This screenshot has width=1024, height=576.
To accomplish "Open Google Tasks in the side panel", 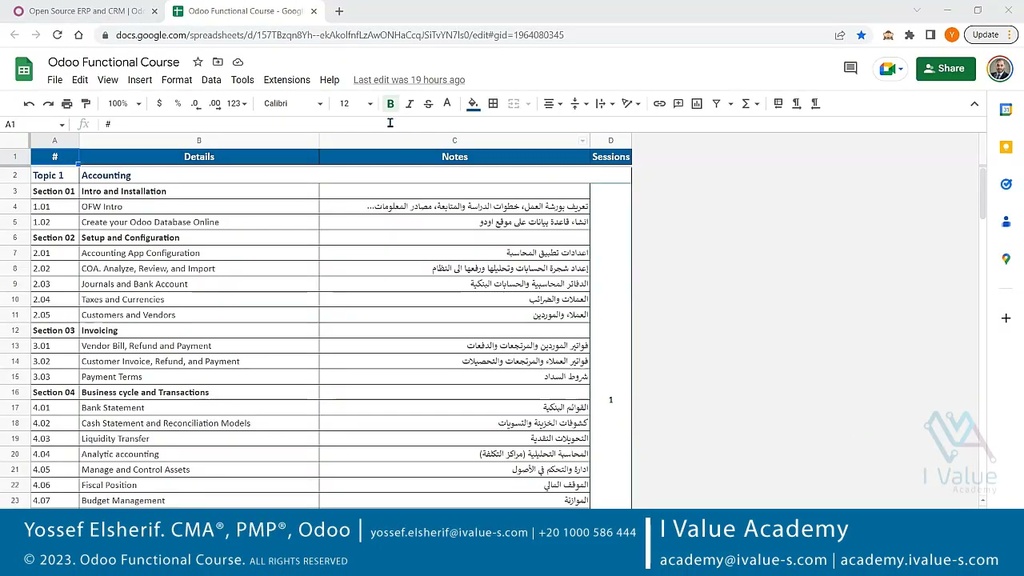I will (1006, 184).
